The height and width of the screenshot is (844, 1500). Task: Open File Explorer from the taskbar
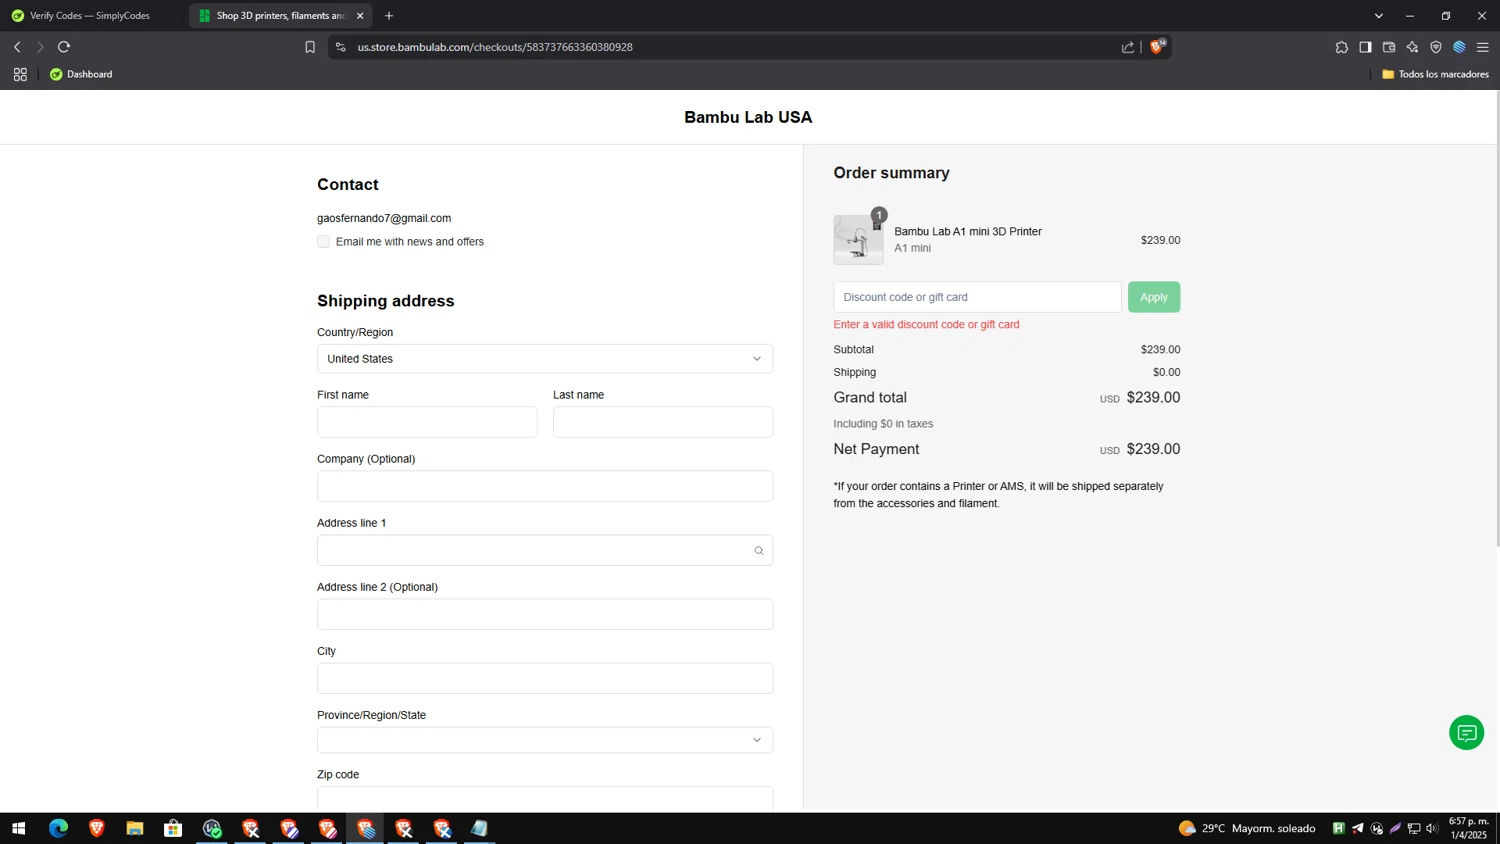135,828
